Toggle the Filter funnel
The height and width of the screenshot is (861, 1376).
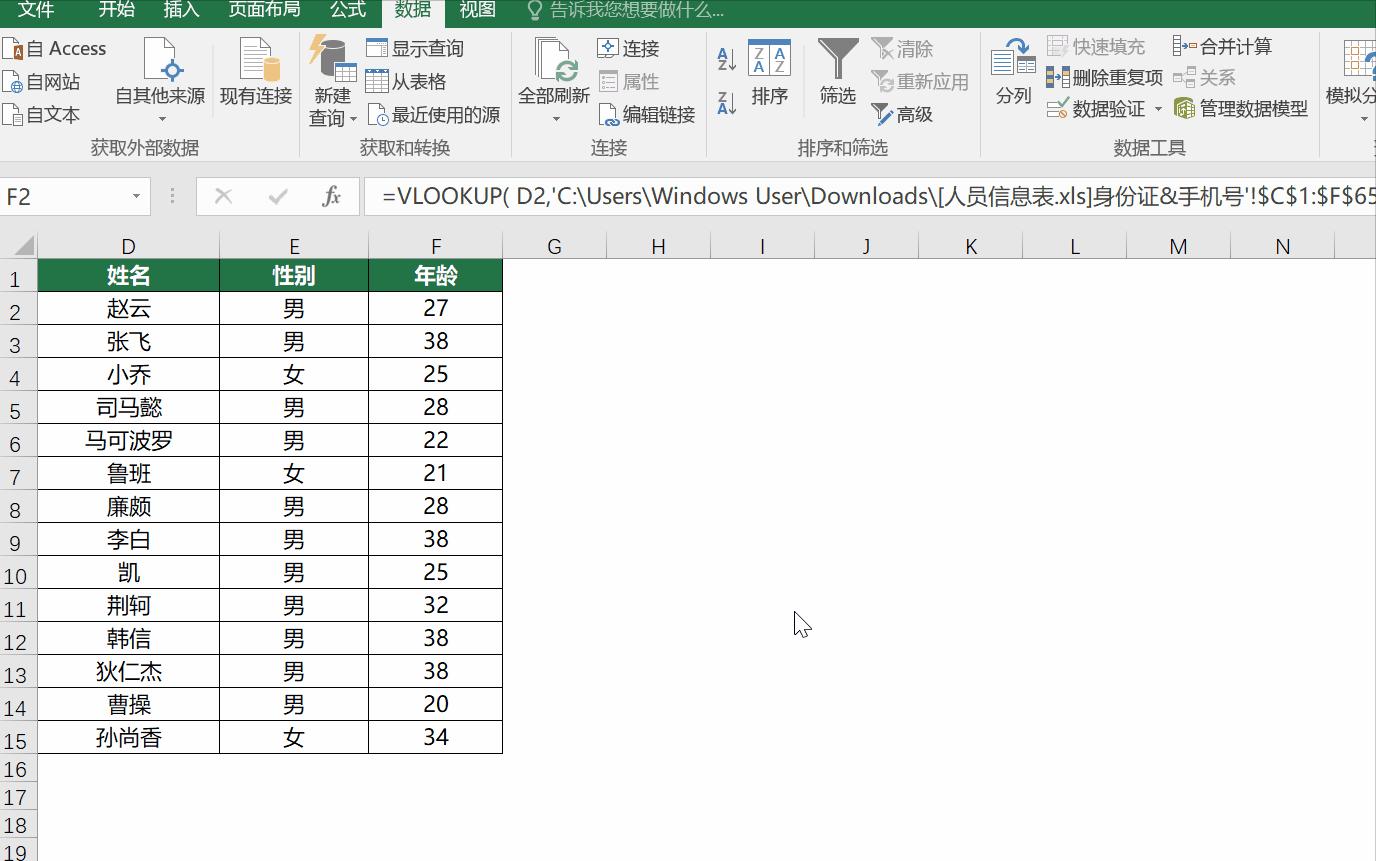click(838, 72)
